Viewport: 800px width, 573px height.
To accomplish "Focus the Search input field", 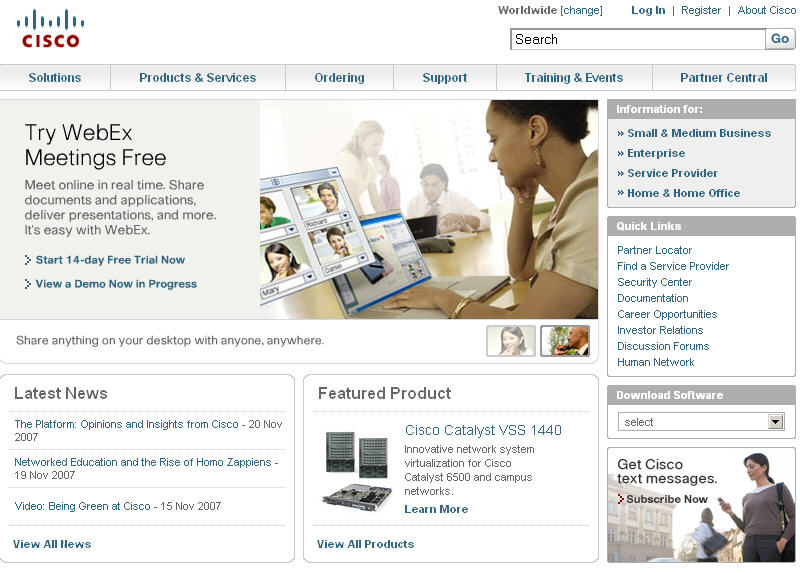I will [638, 39].
